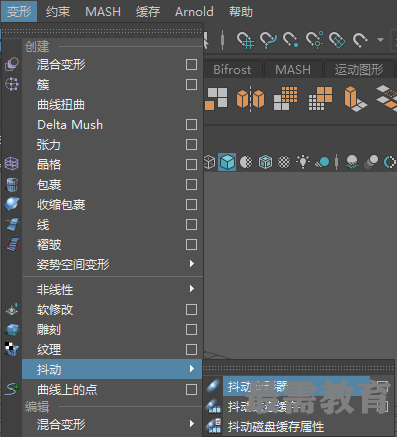
Task: Choose the 包裹 deformer
Action: [49, 185]
